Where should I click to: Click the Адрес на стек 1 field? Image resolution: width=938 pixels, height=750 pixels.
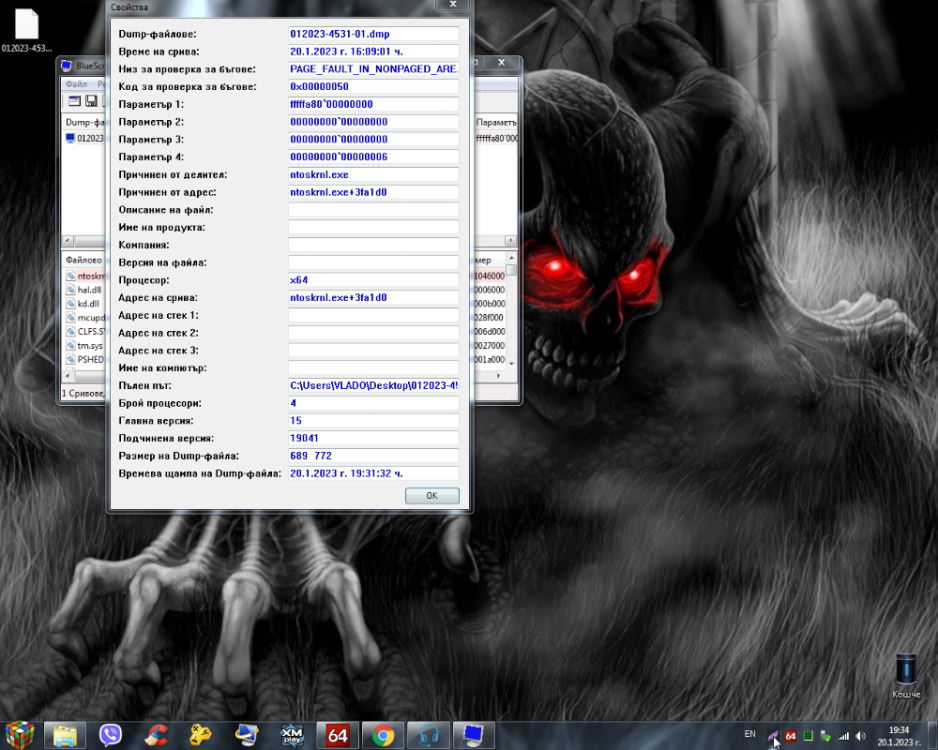click(373, 315)
